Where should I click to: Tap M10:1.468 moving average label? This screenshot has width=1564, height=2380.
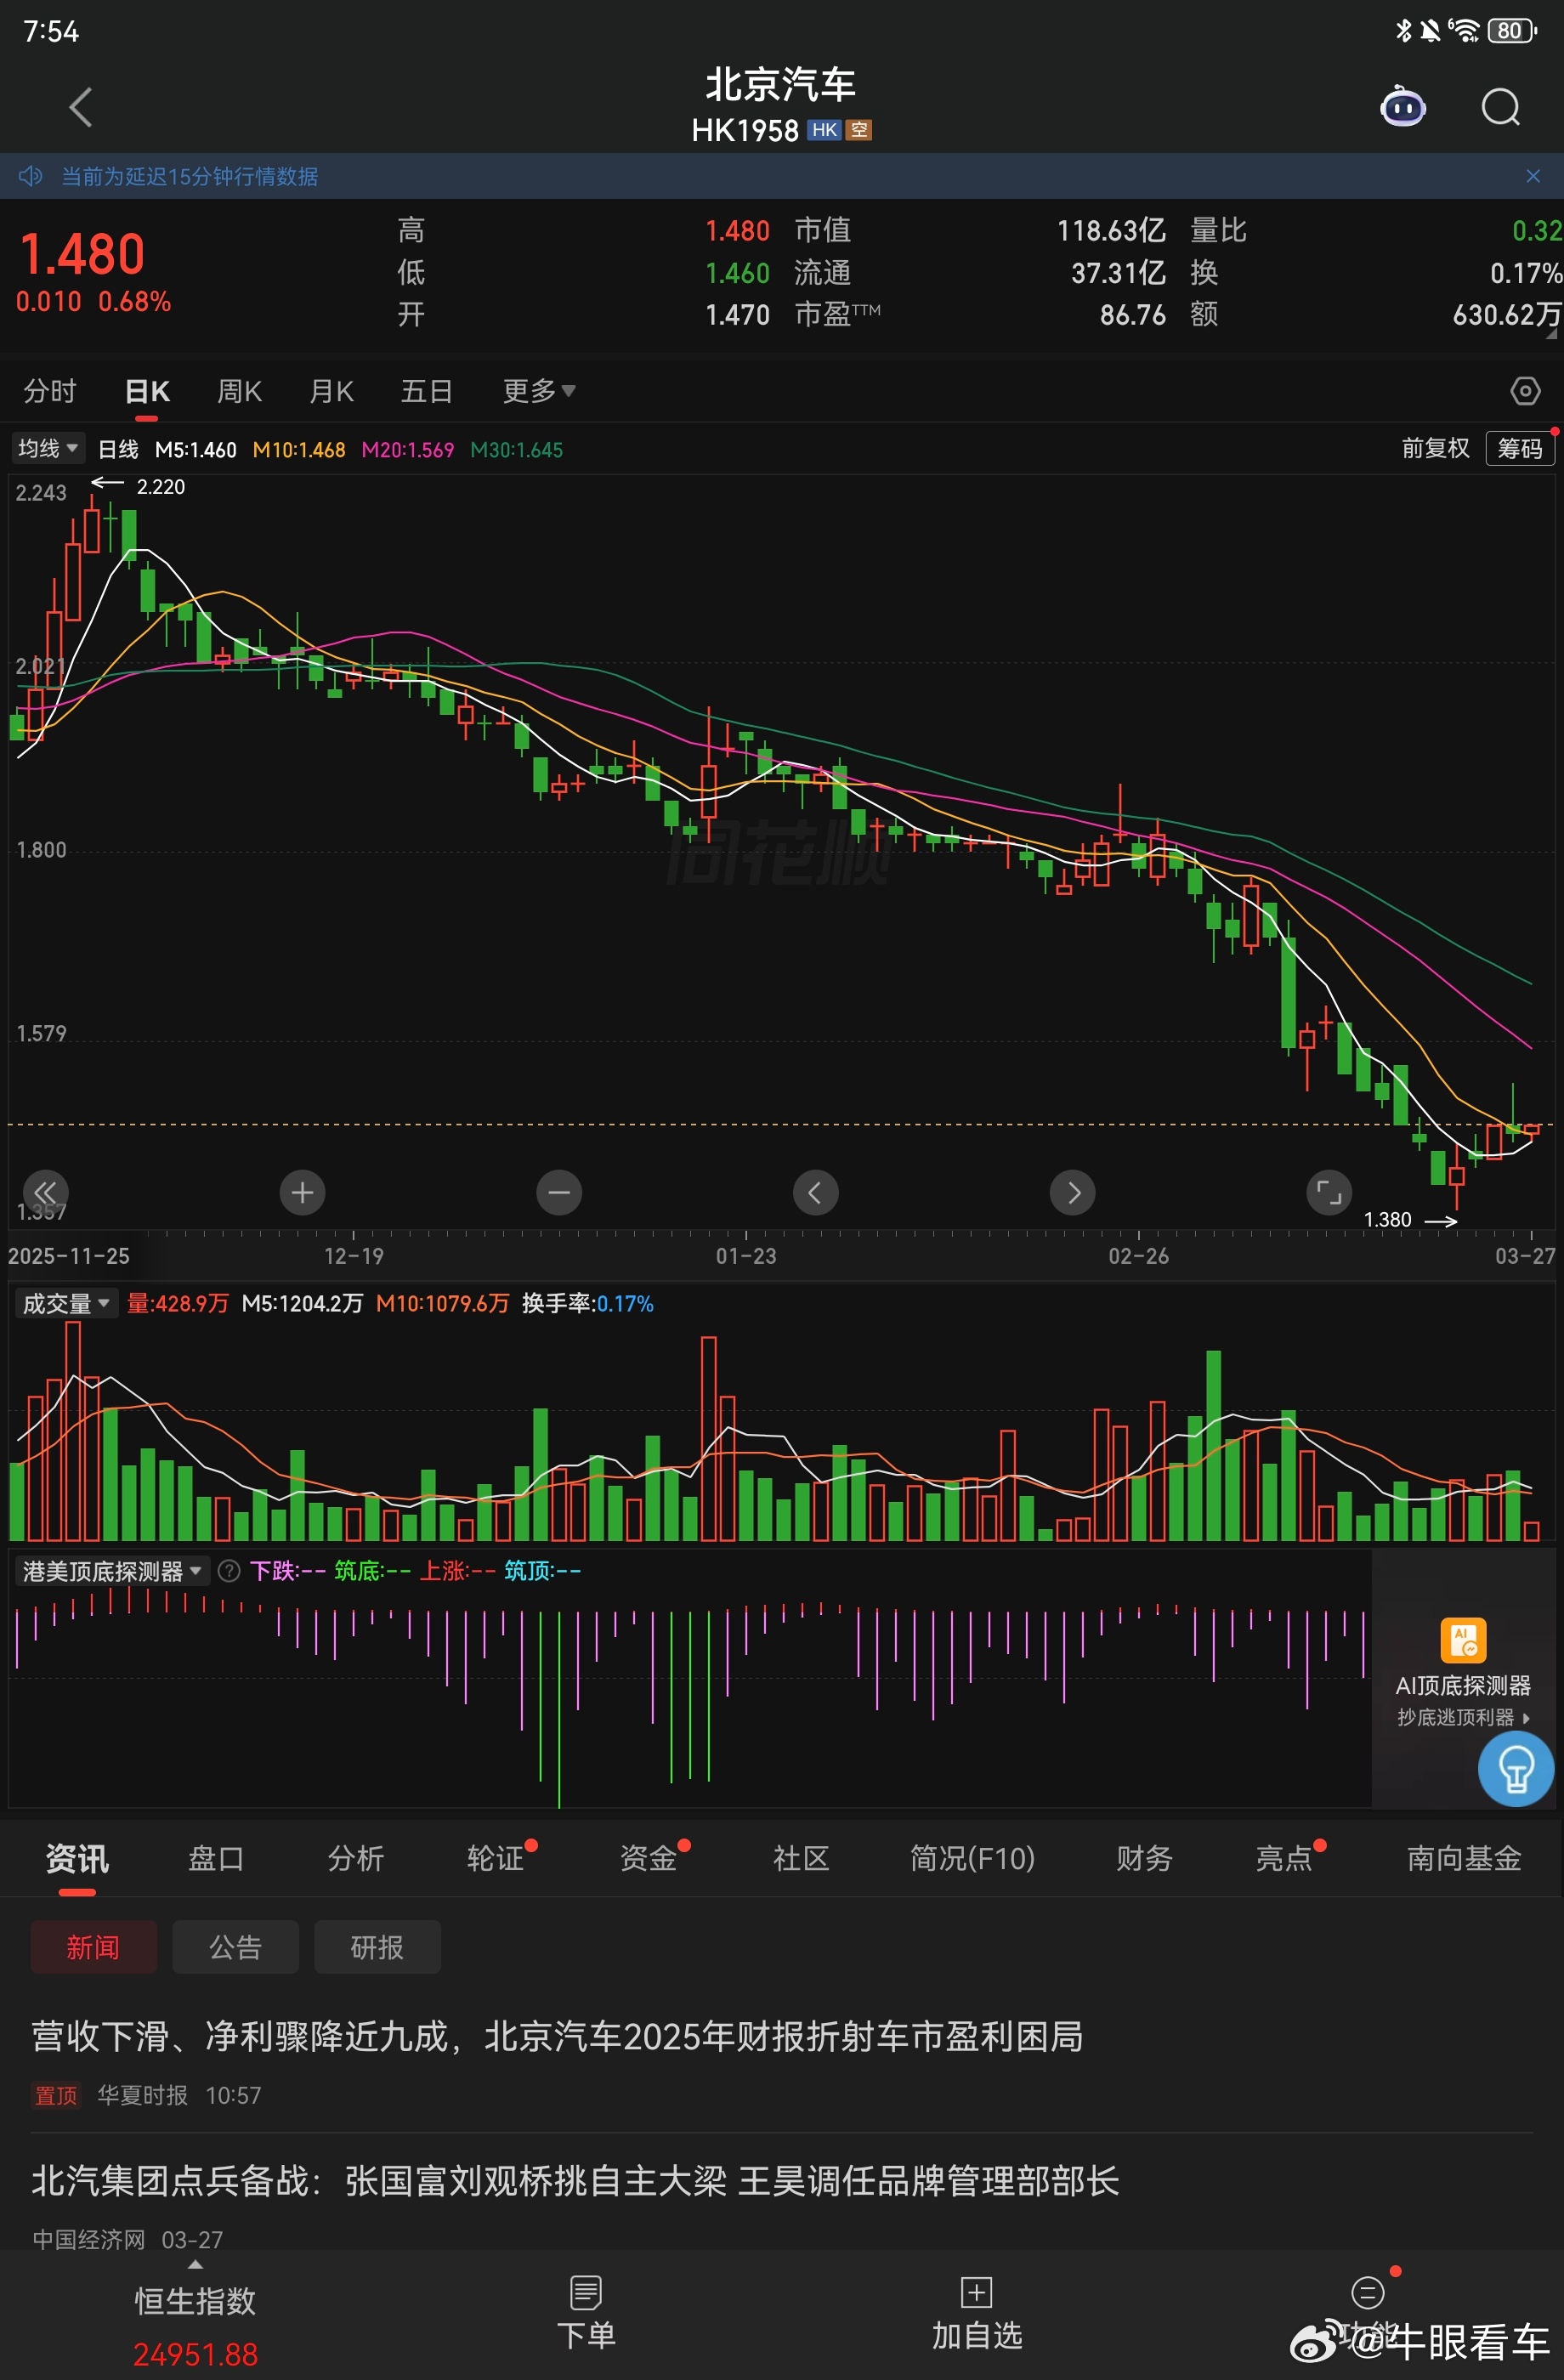[x=299, y=450]
